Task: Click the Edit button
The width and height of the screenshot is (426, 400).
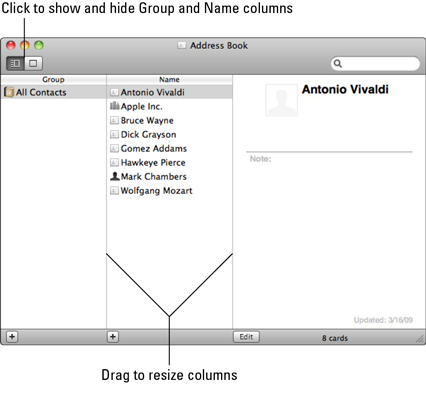Action: point(246,337)
